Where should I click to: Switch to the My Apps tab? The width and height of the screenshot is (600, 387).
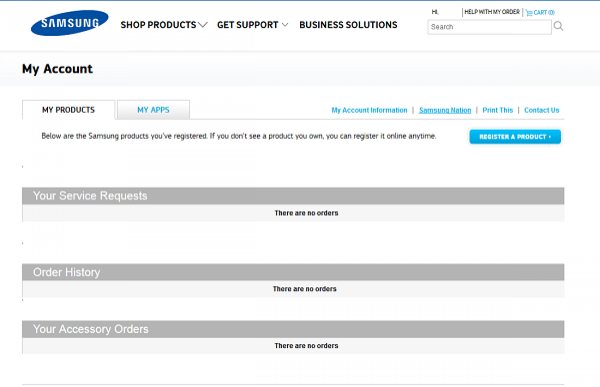coord(153,110)
